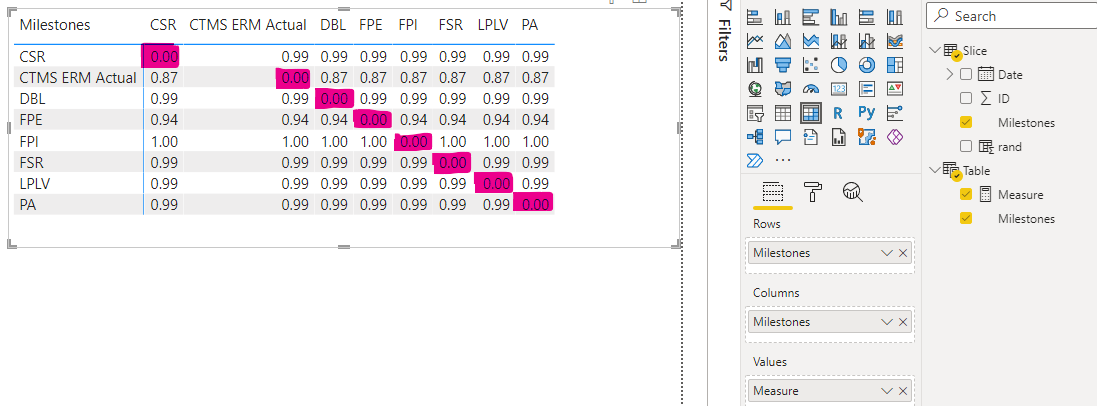
Task: Uncheck Milestones under the Slice table
Action: tap(966, 122)
